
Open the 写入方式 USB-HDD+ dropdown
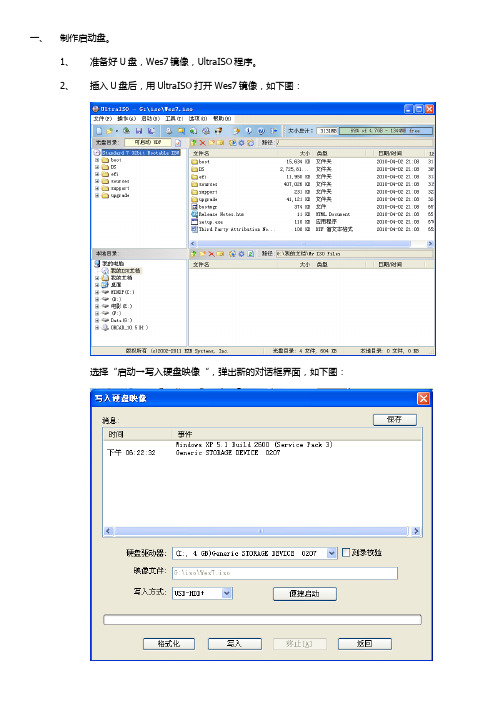[x=227, y=593]
